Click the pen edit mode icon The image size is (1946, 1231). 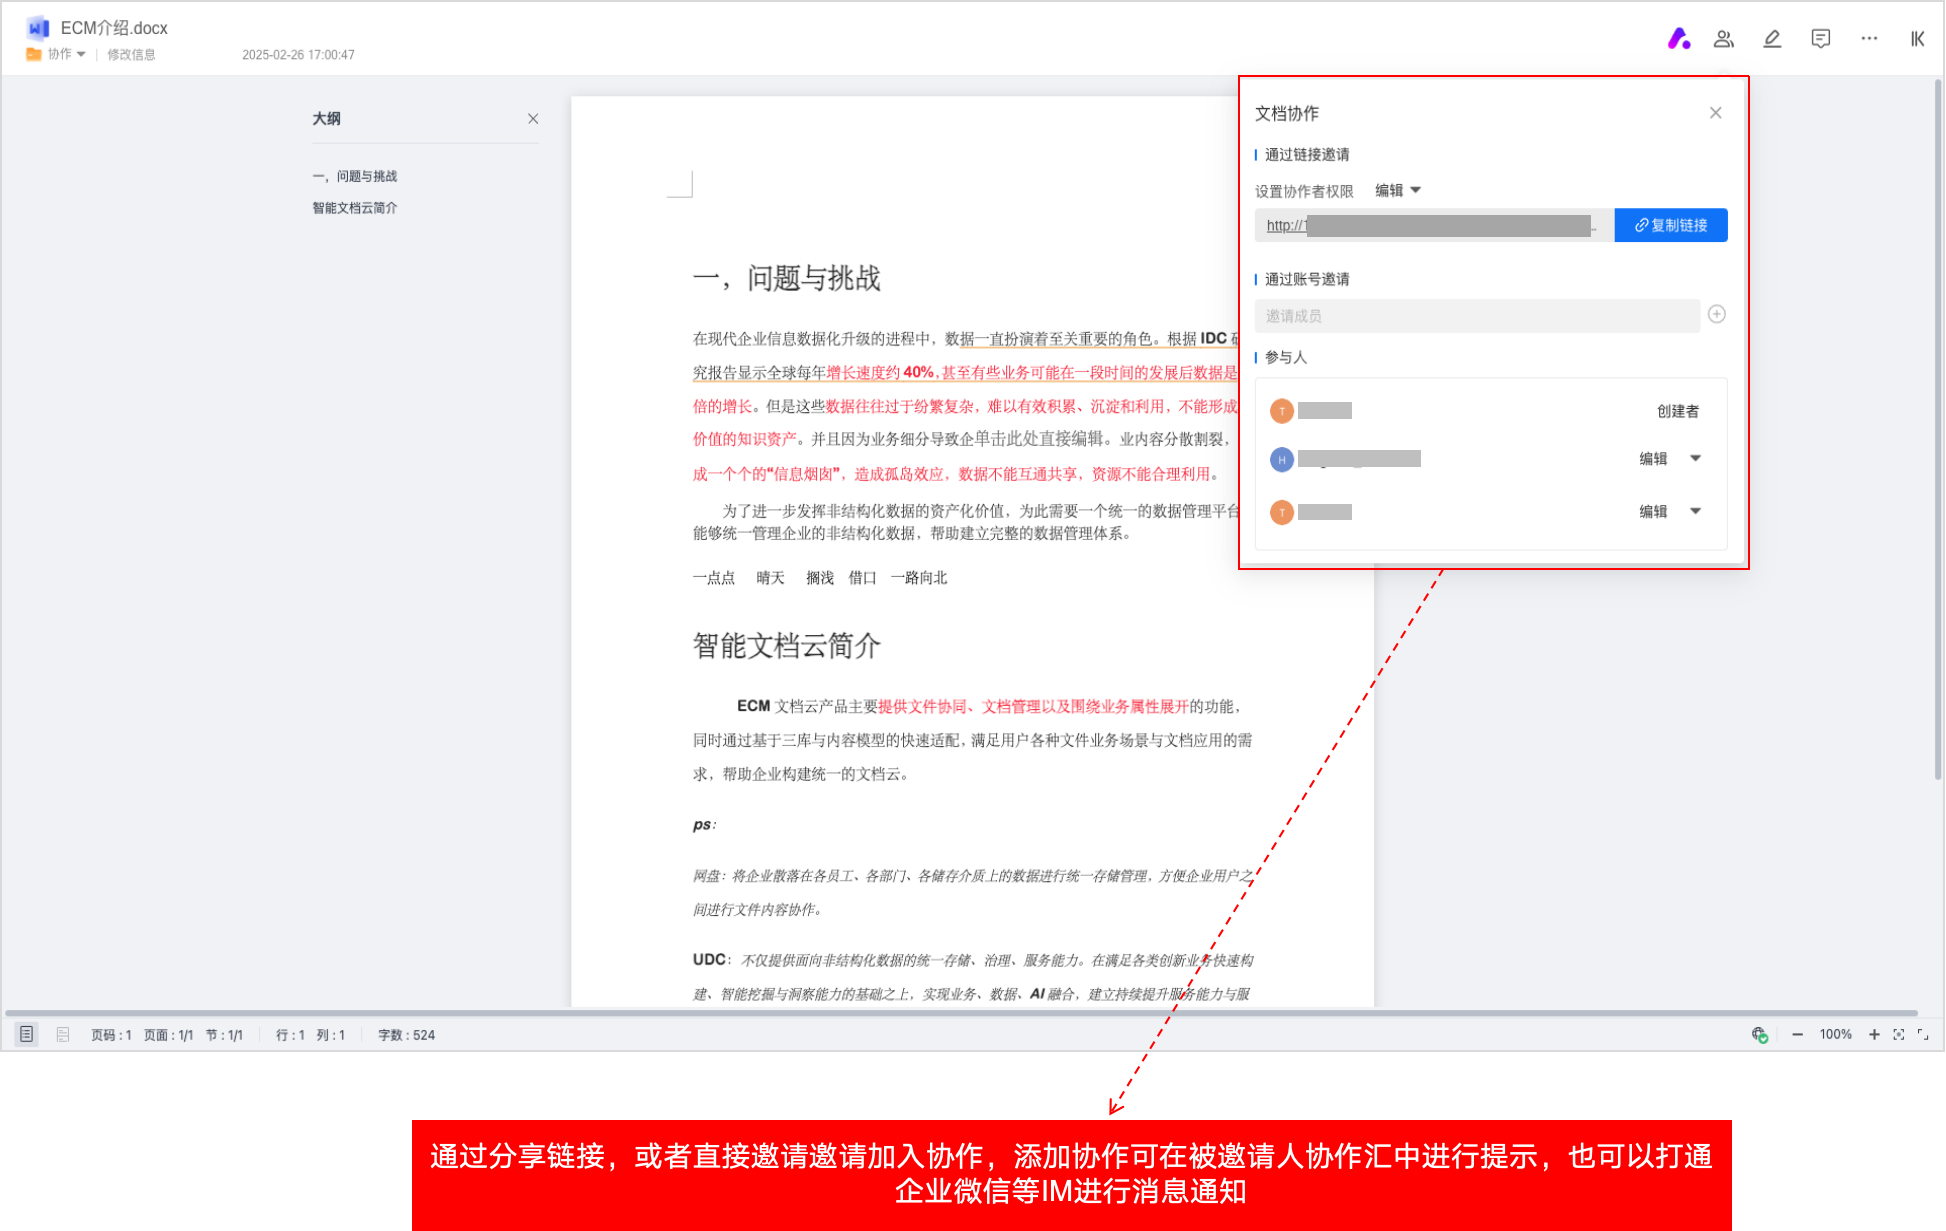coord(1771,39)
